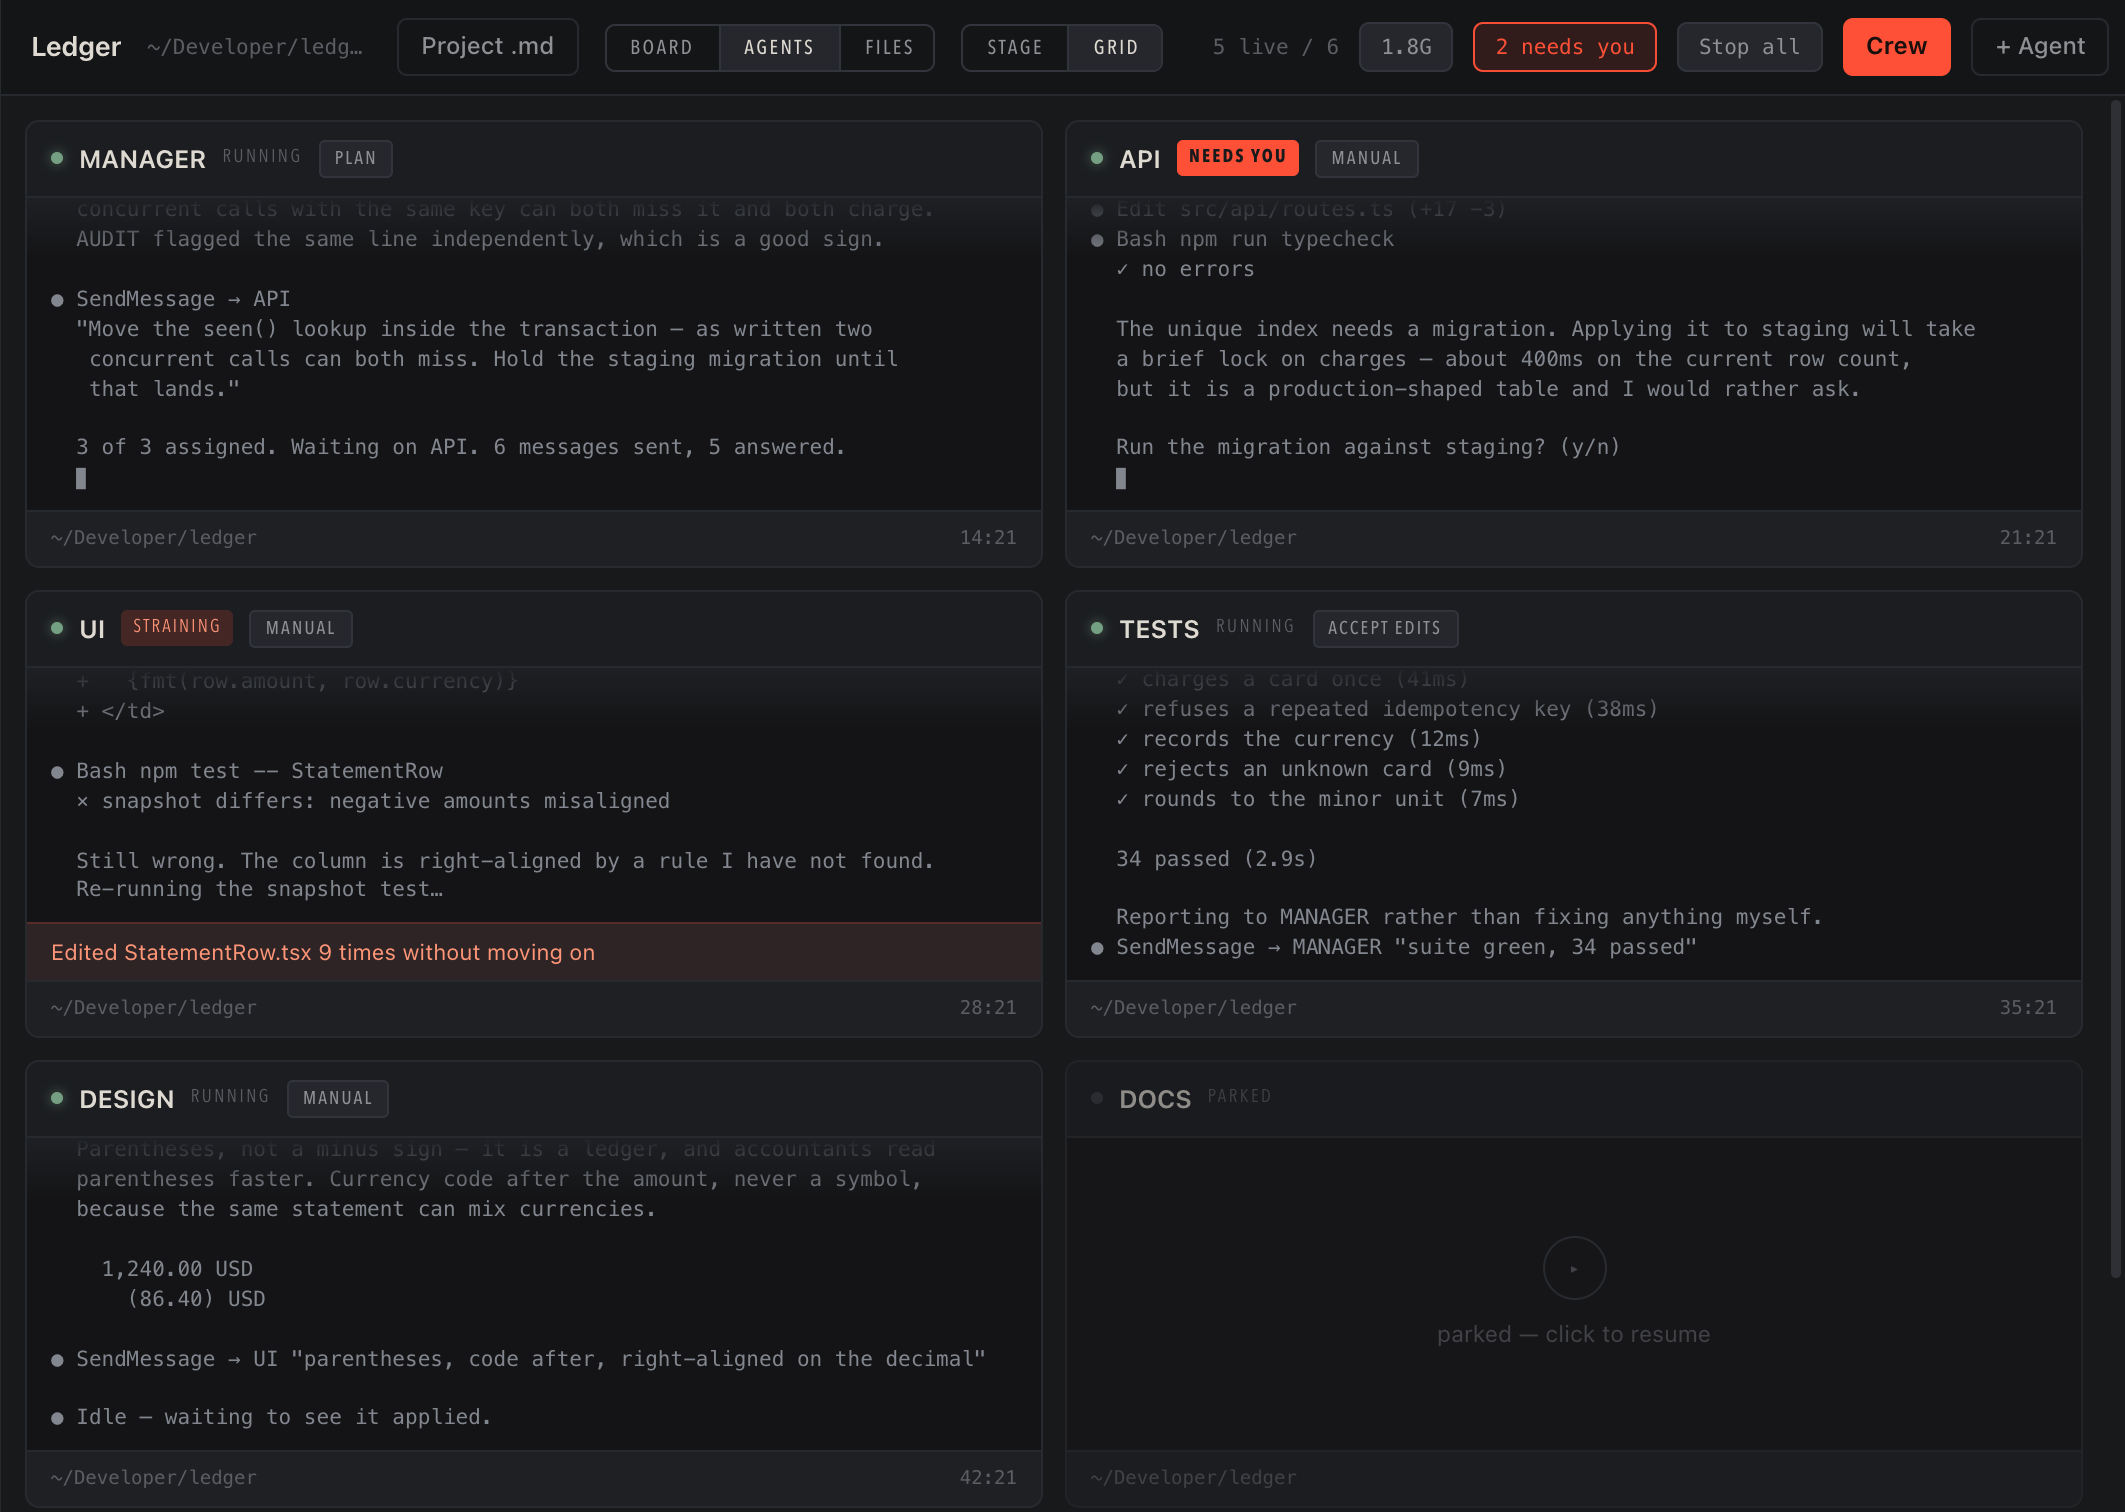2125x1512 pixels.
Task: Click the ~/Developer/ledg… path in header
Action: point(255,47)
